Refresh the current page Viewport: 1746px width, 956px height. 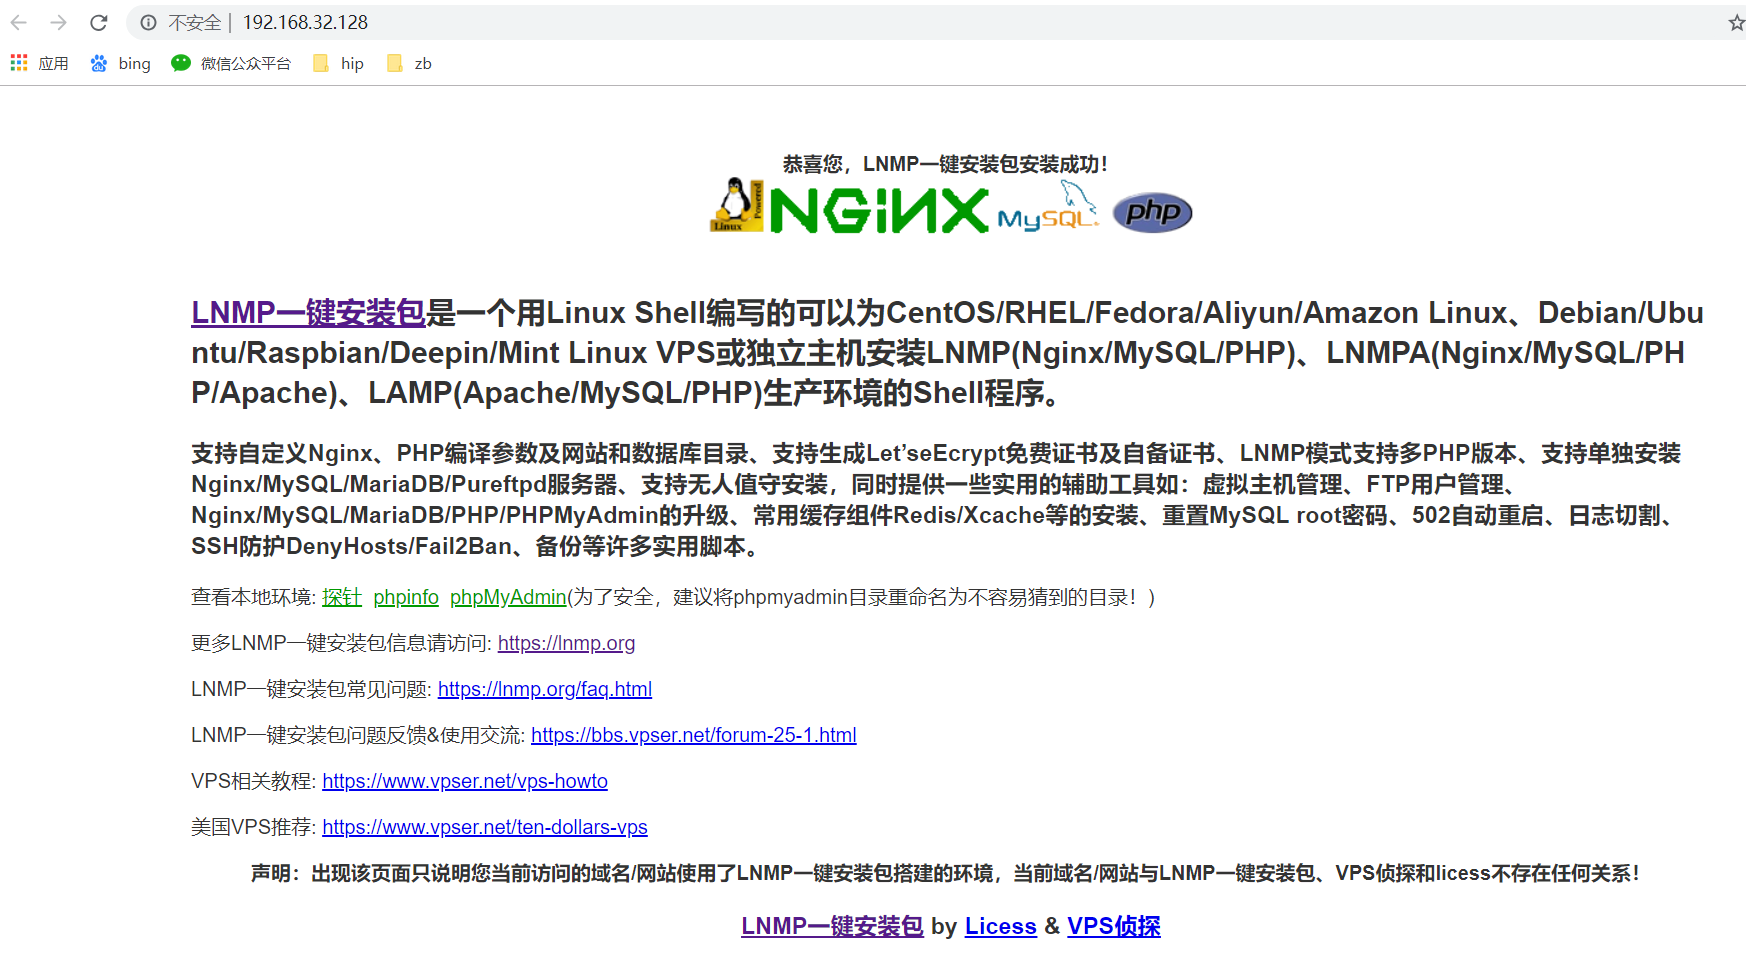[97, 22]
